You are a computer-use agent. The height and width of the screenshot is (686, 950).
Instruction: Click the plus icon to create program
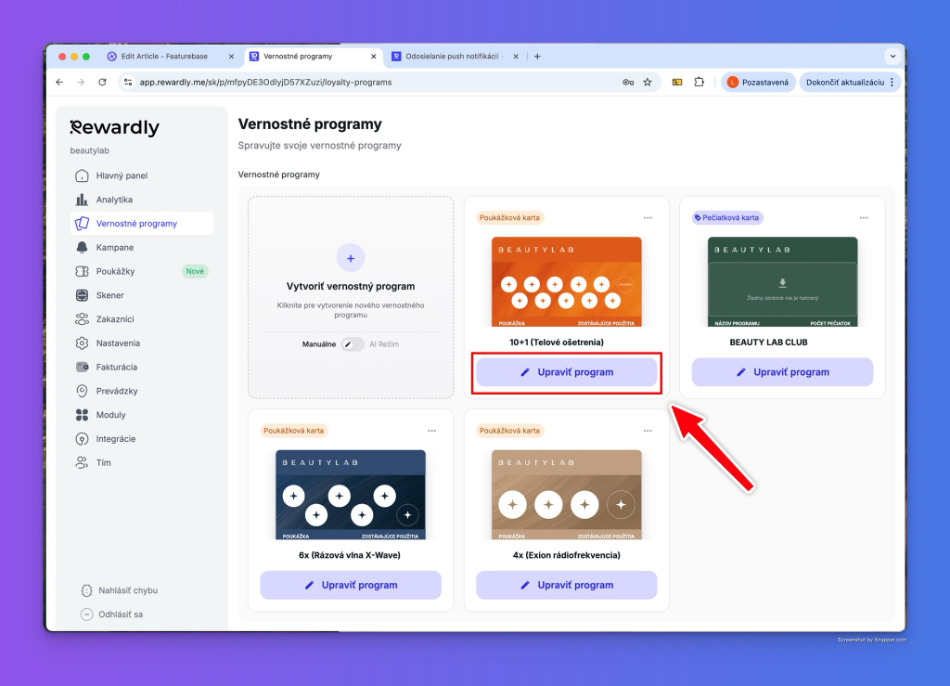coord(350,258)
